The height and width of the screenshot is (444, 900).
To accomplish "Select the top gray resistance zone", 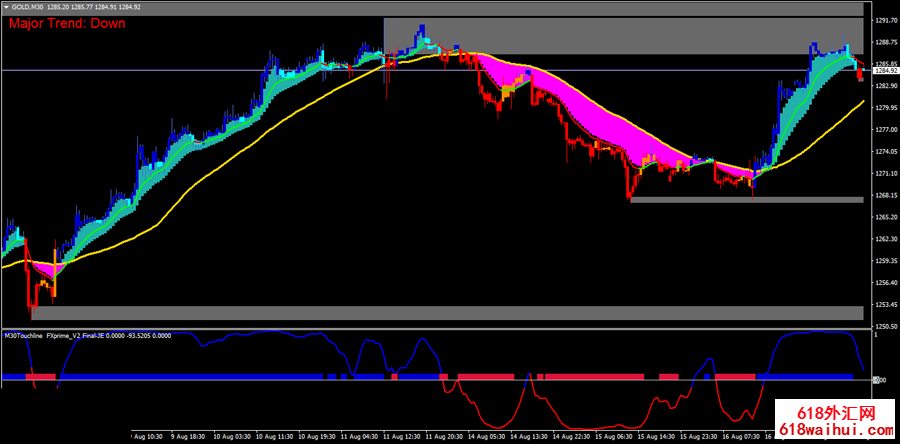I will coord(622,35).
